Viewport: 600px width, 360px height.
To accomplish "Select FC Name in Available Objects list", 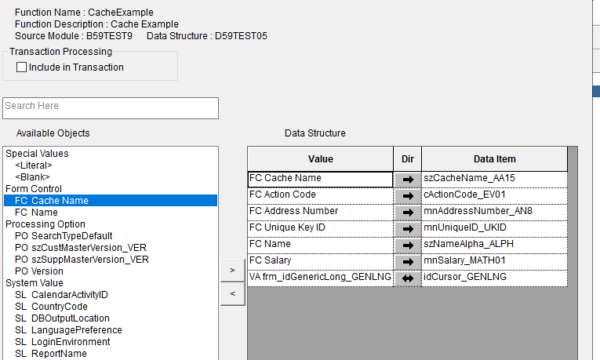I will [36, 212].
